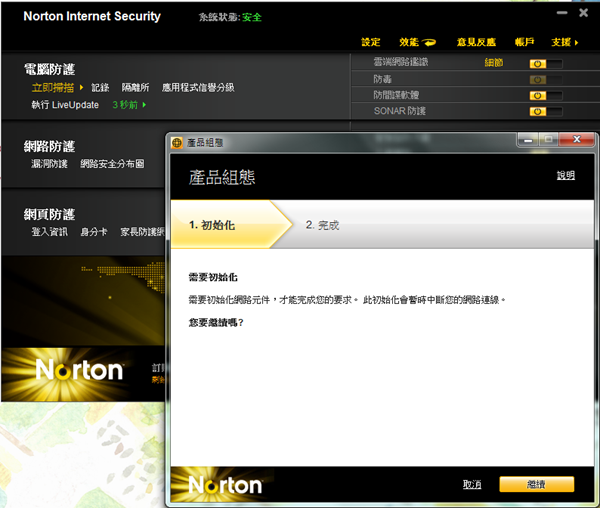600x508 pixels.
Task: Click the 效能 flip arrow icon
Action: pos(429,42)
